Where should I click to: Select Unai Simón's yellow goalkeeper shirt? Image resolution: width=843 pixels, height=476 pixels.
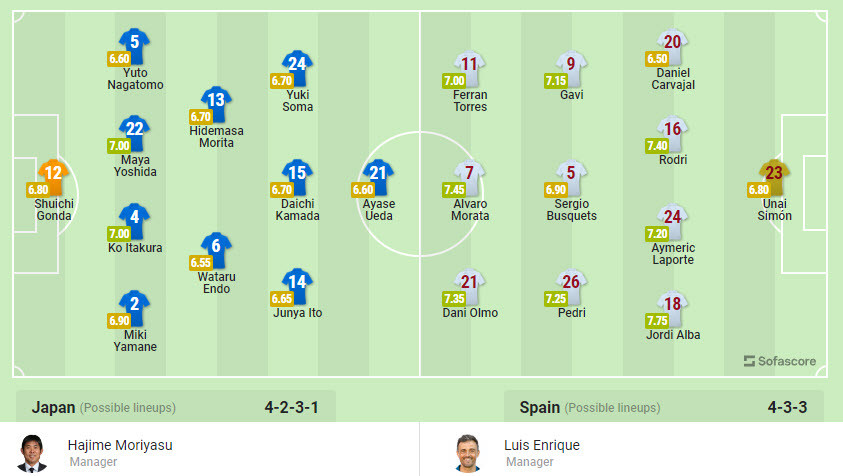tap(773, 174)
